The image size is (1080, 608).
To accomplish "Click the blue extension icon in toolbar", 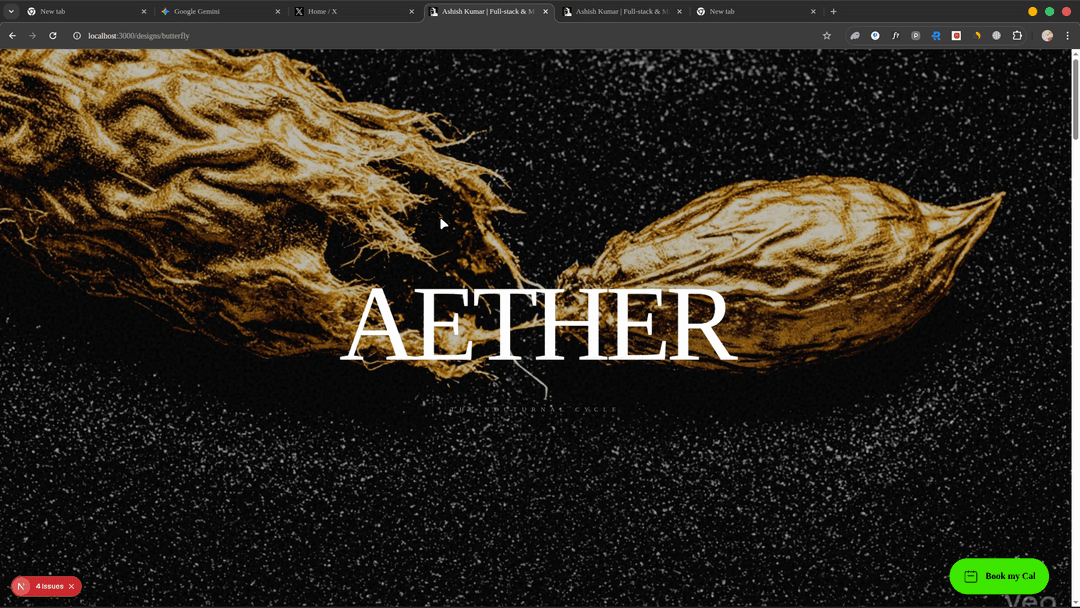I will point(936,36).
